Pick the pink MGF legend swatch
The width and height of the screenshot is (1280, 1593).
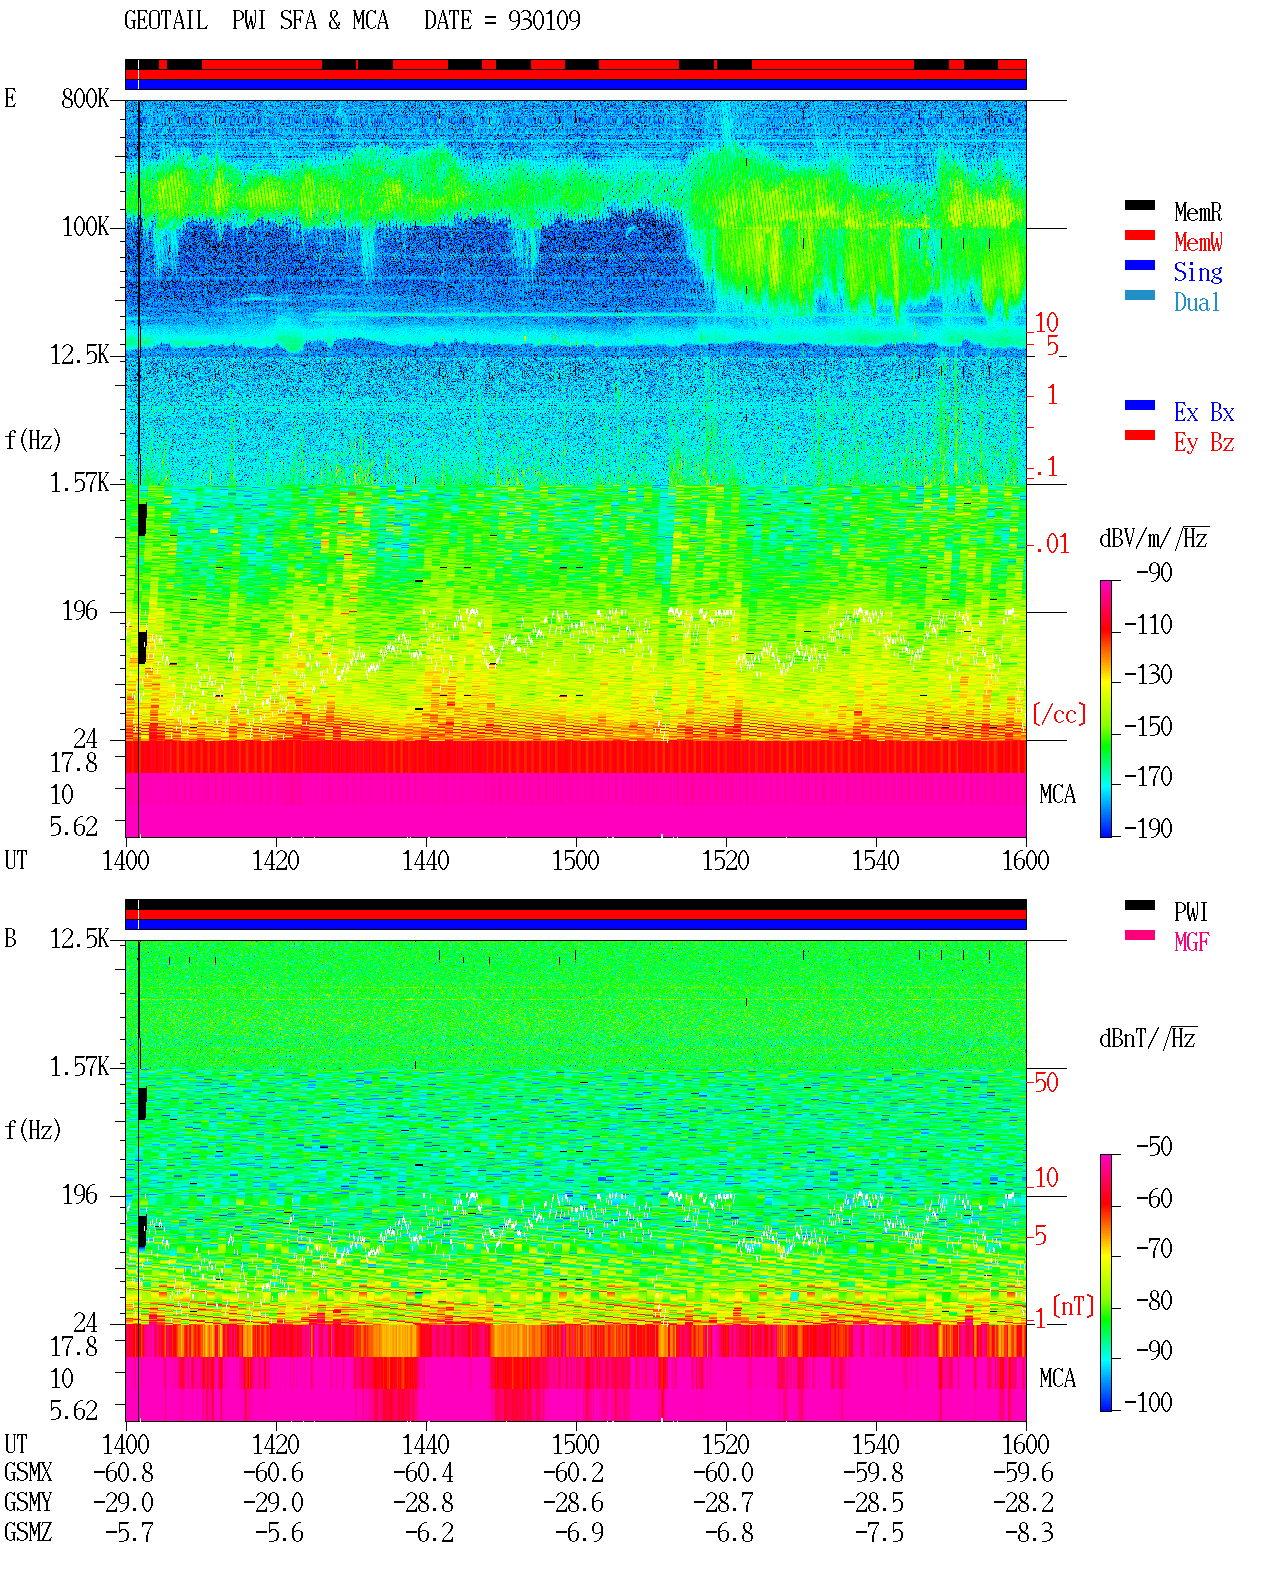(1140, 935)
